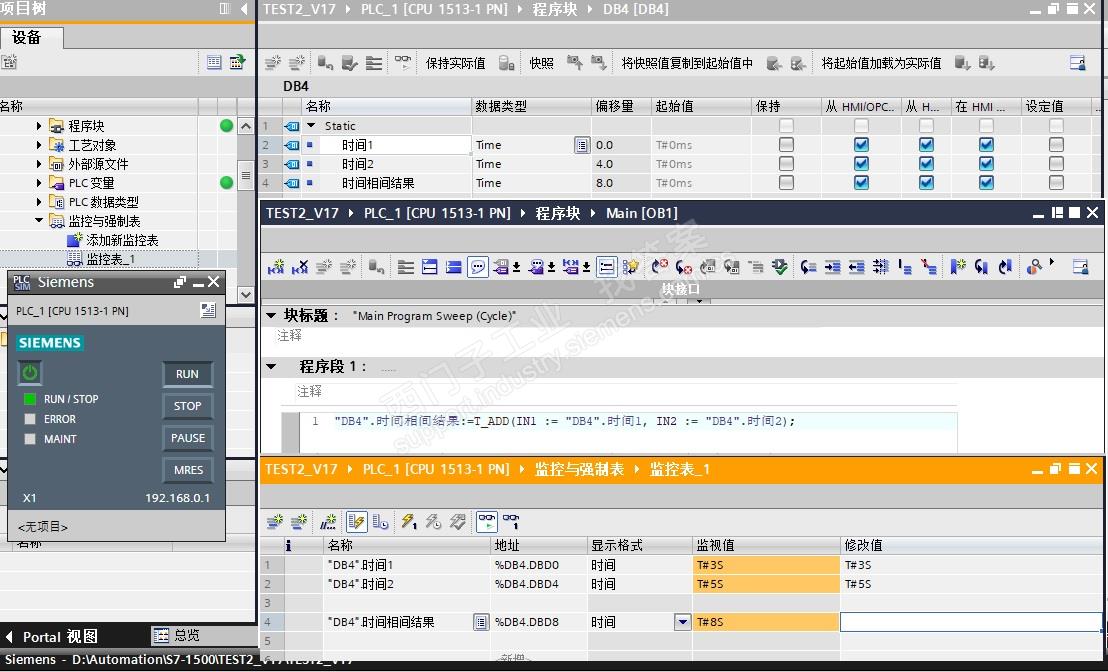Screen dimensions: 1108x672
Task: Click go to next bookmark icon
Action: (981, 266)
